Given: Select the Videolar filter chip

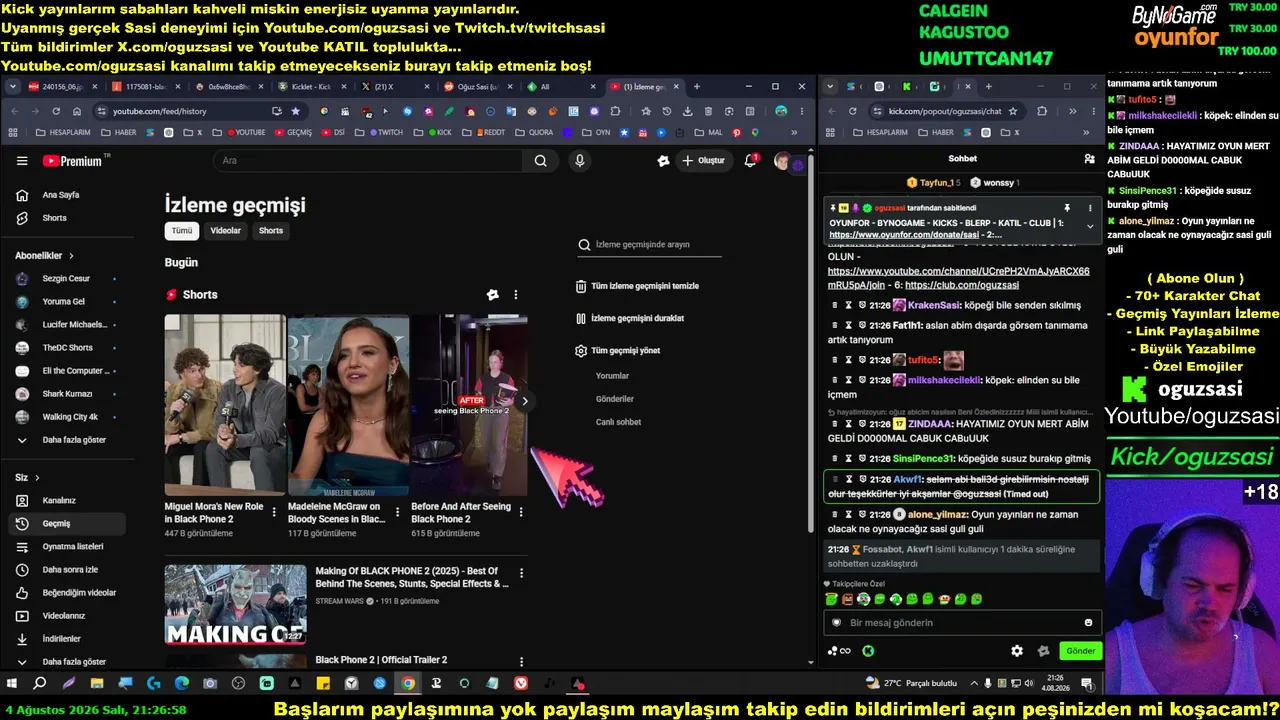Looking at the screenshot, I should coord(225,231).
